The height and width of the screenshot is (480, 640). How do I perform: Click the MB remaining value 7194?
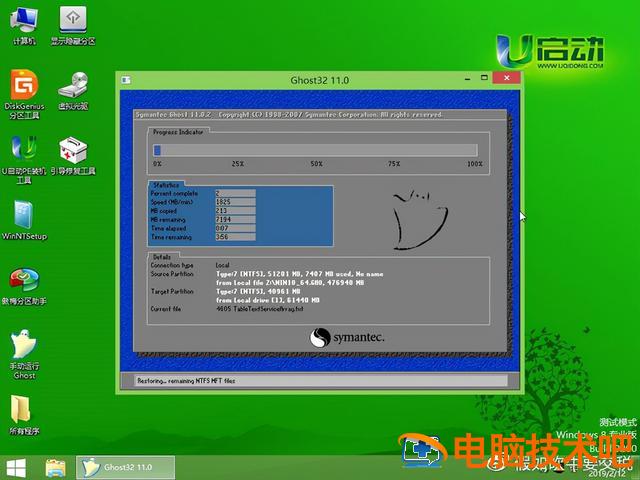click(236, 219)
